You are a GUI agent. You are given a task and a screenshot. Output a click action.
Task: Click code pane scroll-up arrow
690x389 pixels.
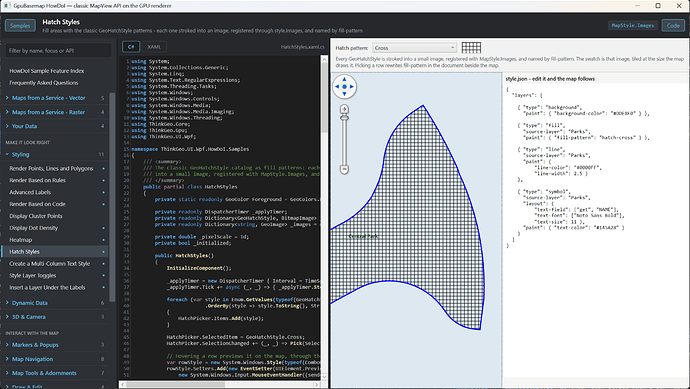[324, 59]
